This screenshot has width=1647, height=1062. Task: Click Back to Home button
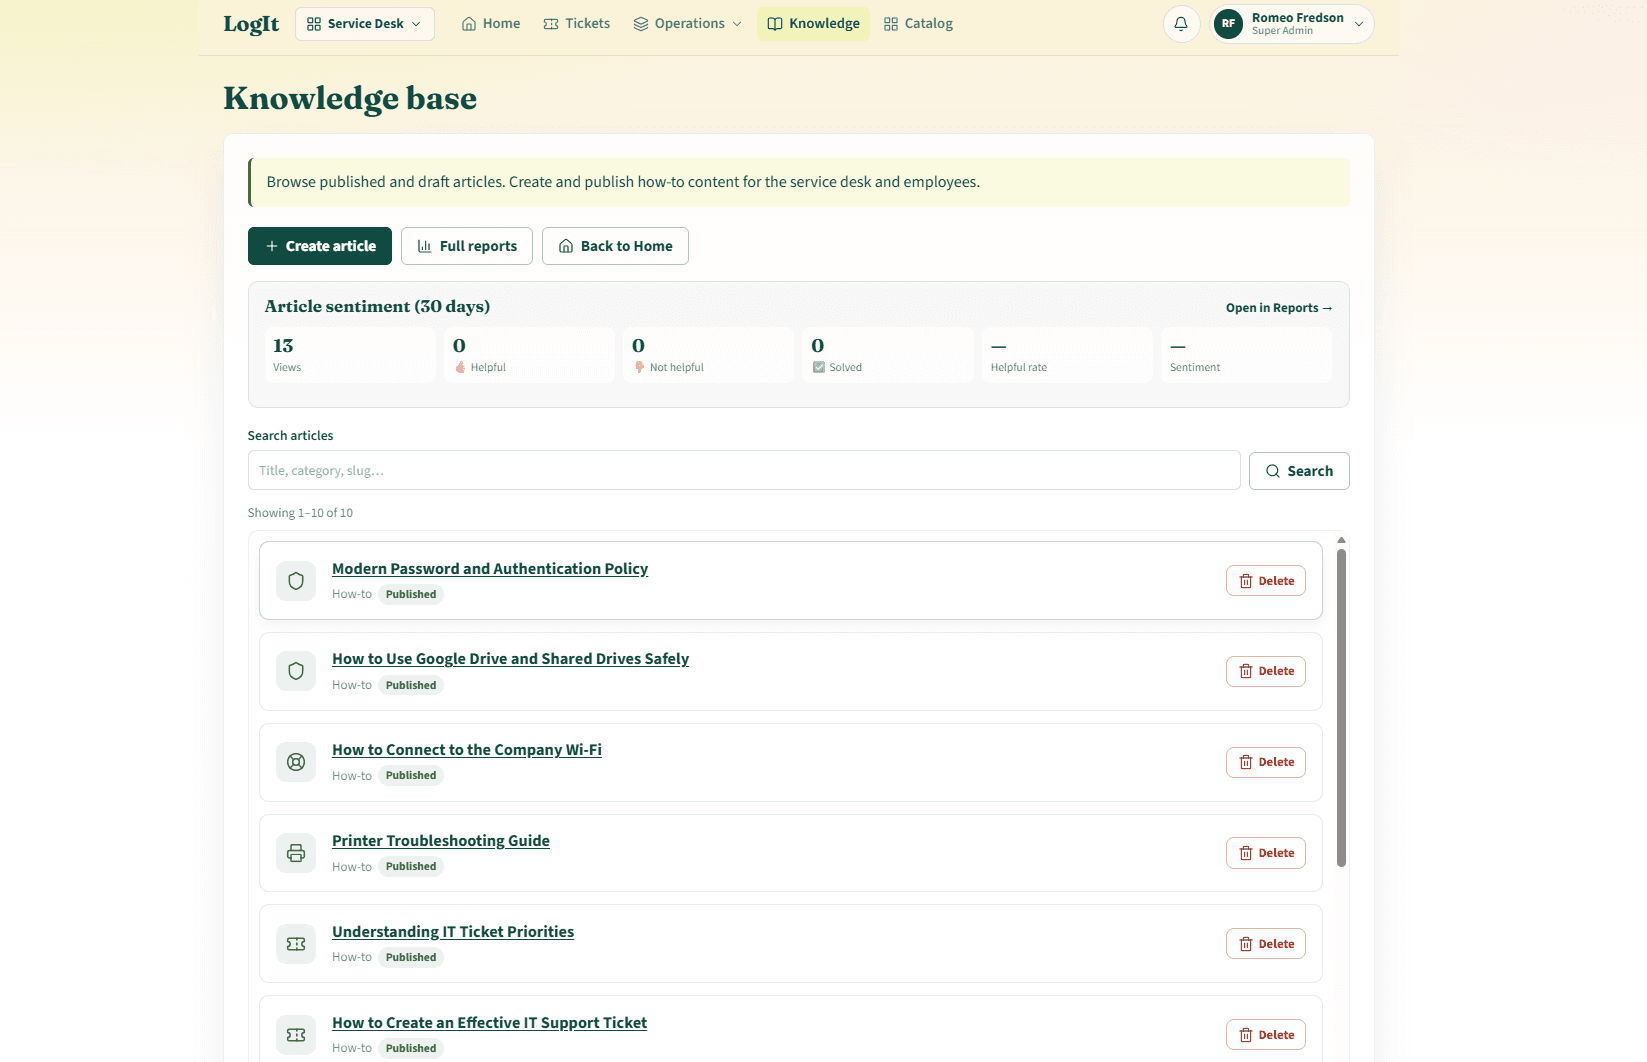(615, 246)
